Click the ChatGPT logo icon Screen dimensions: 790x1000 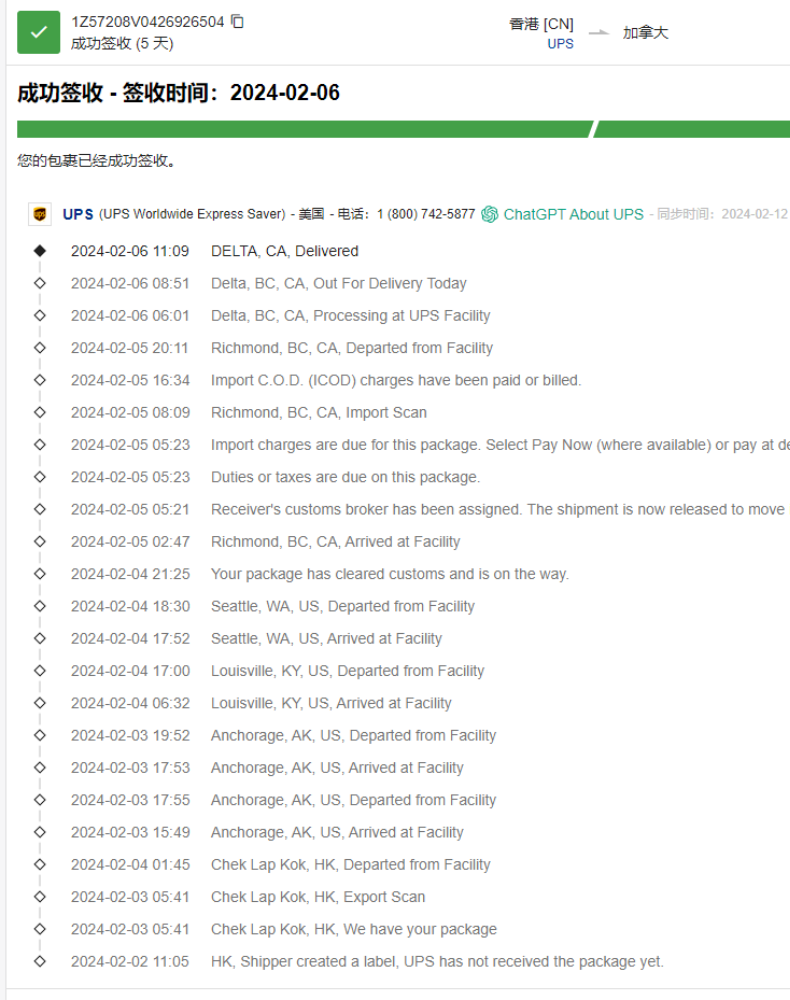pyautogui.click(x=490, y=214)
